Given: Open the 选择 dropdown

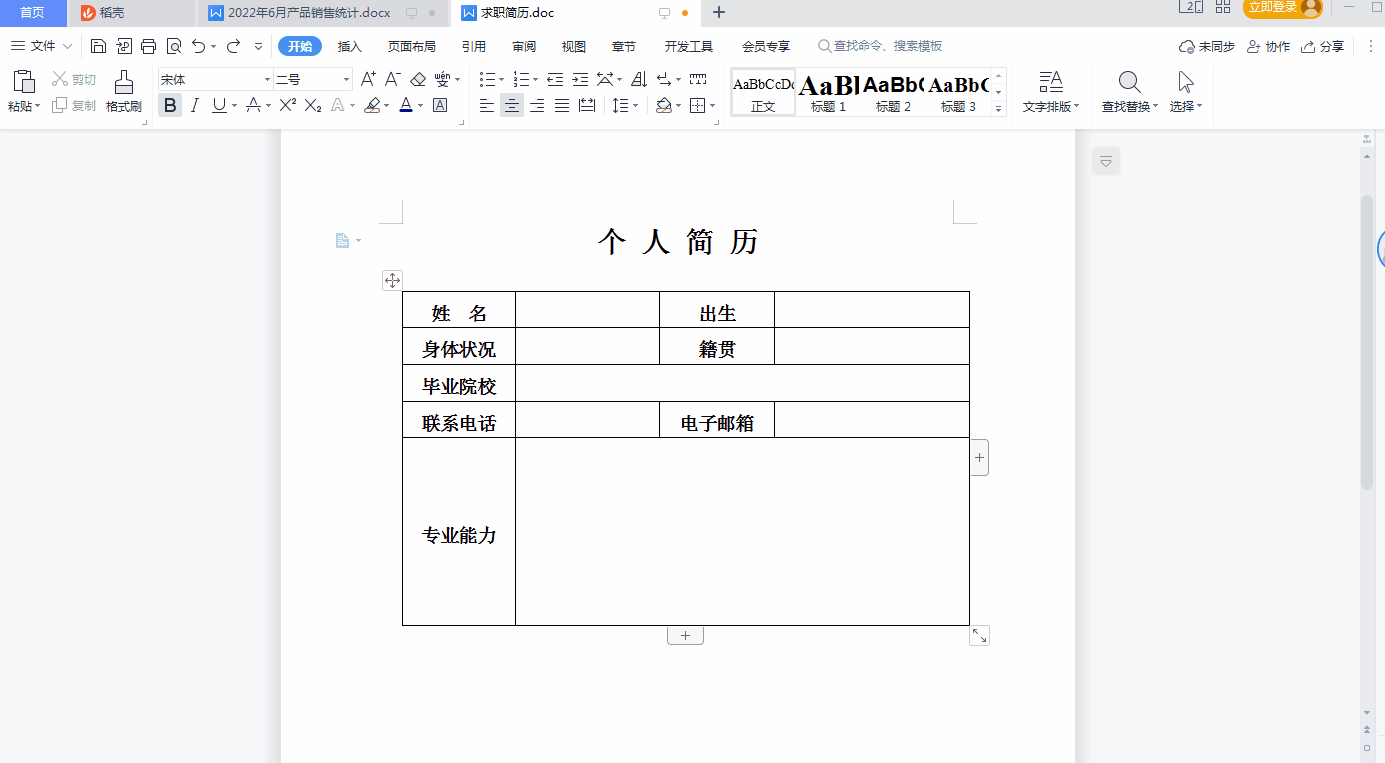Looking at the screenshot, I should (1186, 106).
